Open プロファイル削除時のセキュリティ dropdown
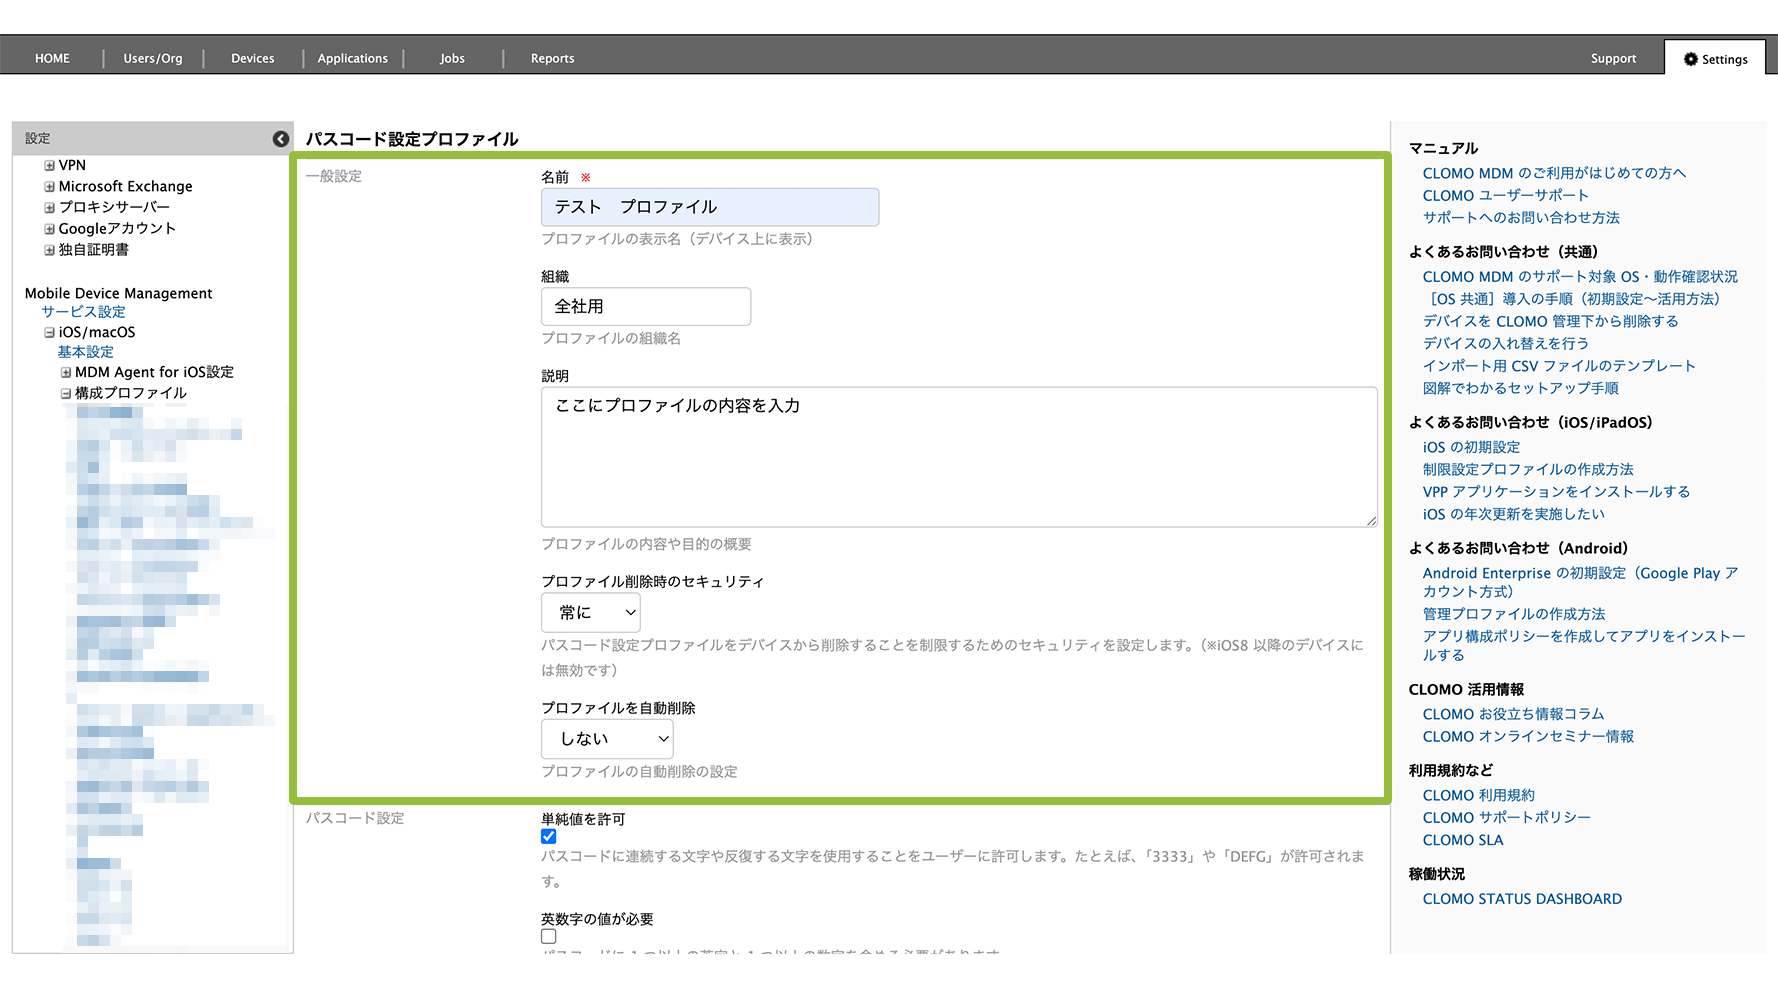 pyautogui.click(x=591, y=613)
